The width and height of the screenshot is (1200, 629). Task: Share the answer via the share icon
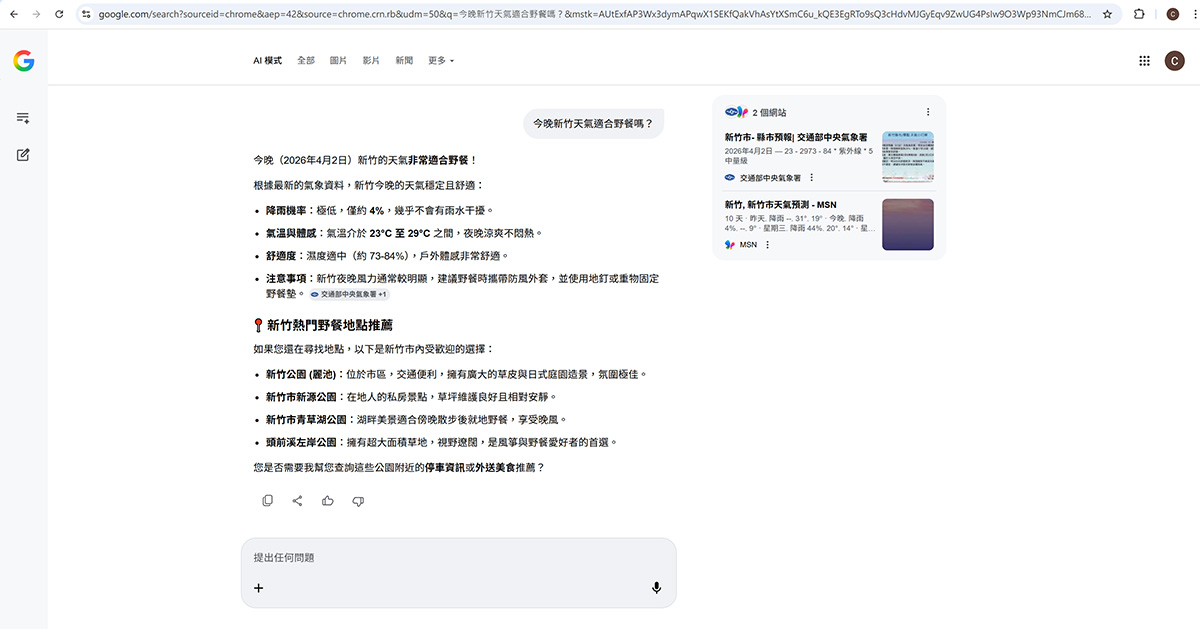pyautogui.click(x=297, y=500)
